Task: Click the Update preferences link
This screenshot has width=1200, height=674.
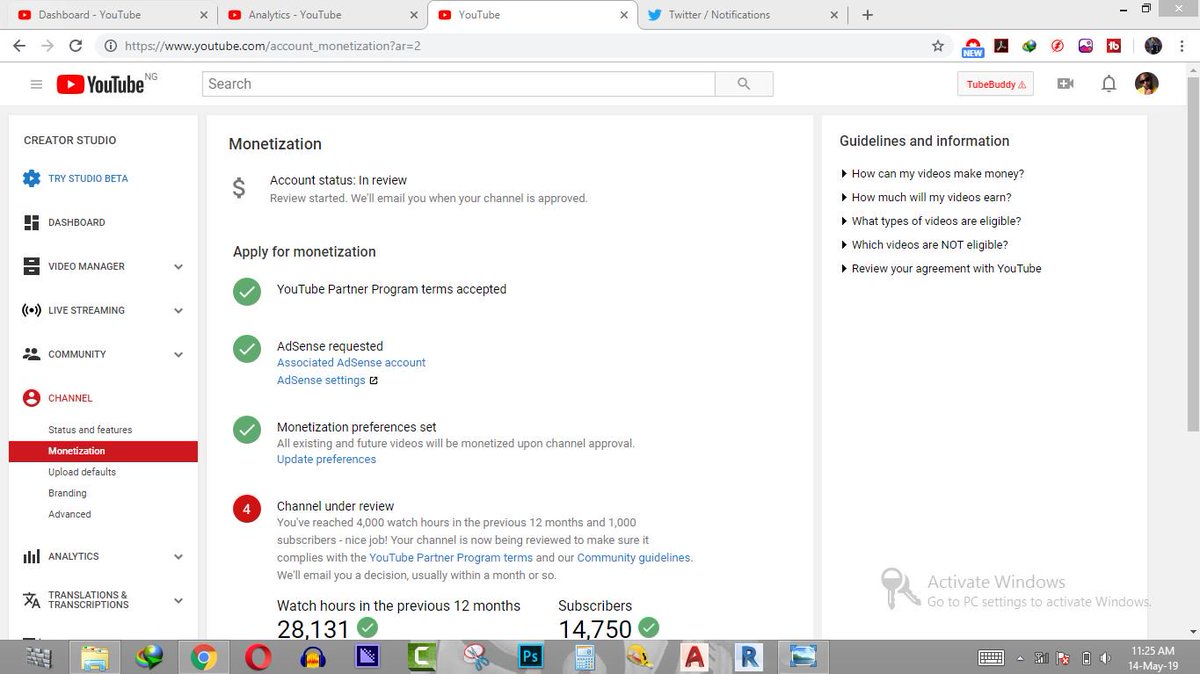Action: (326, 460)
